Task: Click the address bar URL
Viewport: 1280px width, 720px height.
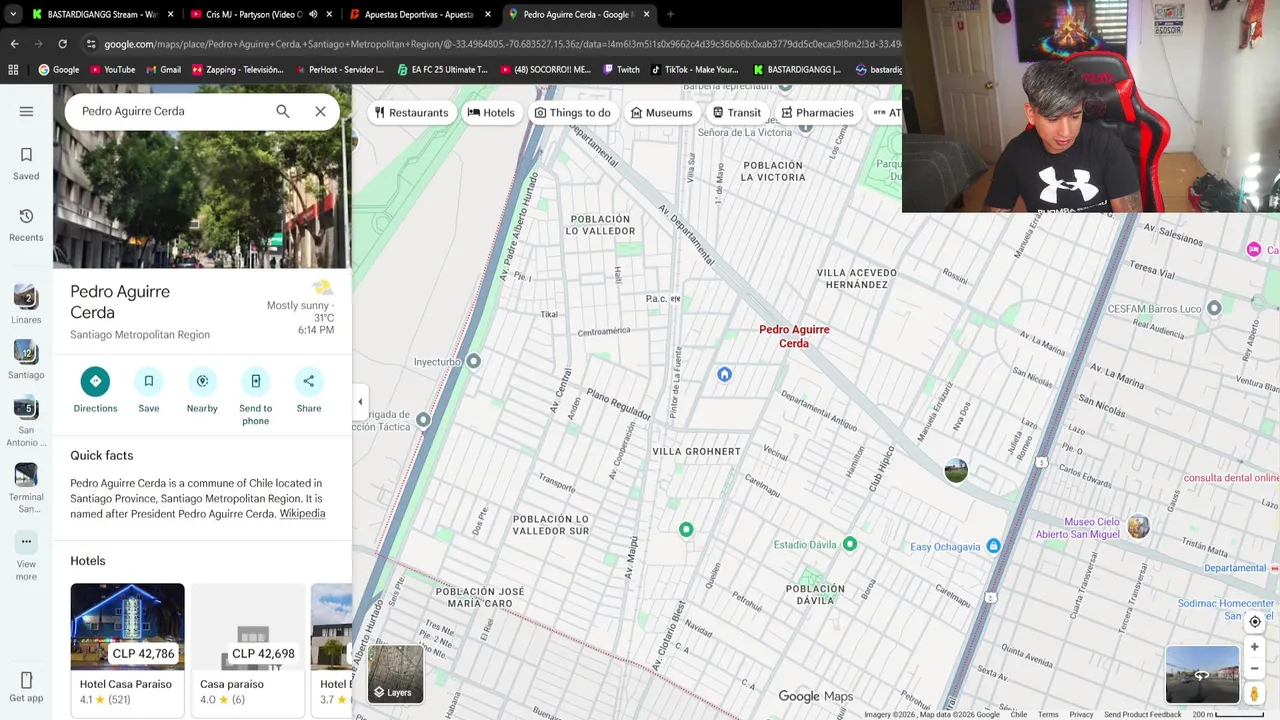Action: [x=500, y=44]
